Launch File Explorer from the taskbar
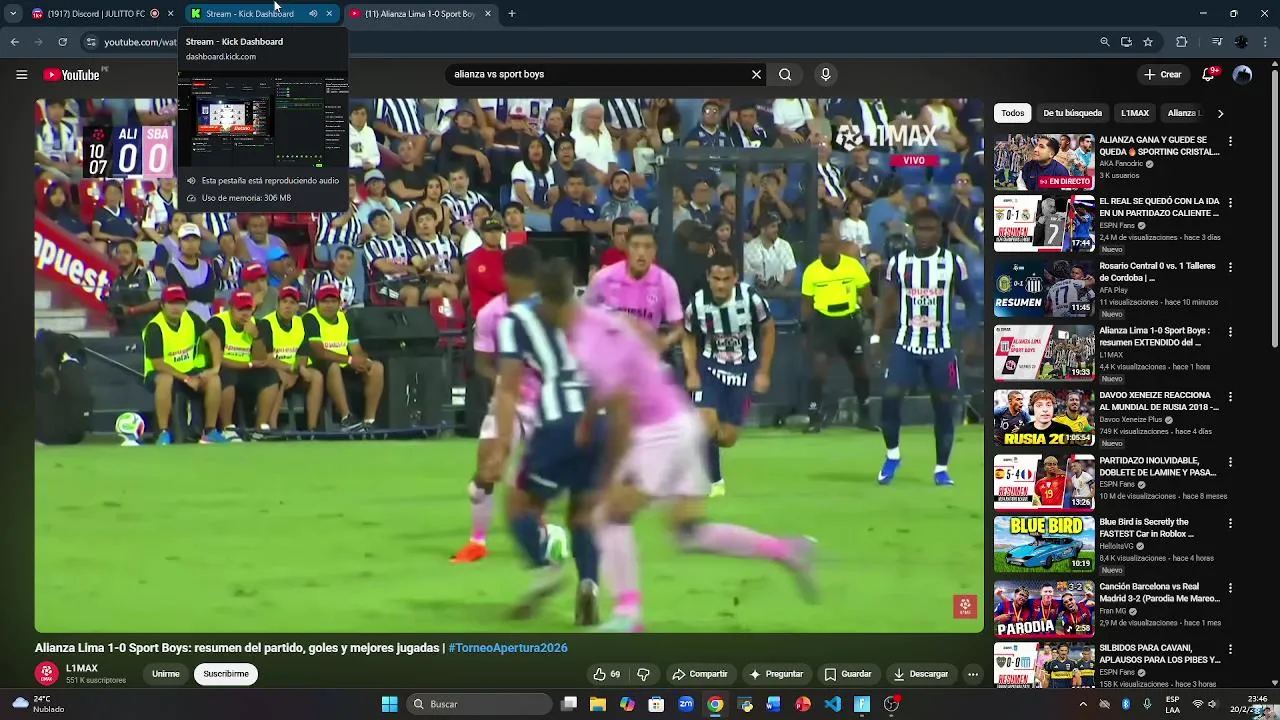The image size is (1280, 720). point(598,704)
